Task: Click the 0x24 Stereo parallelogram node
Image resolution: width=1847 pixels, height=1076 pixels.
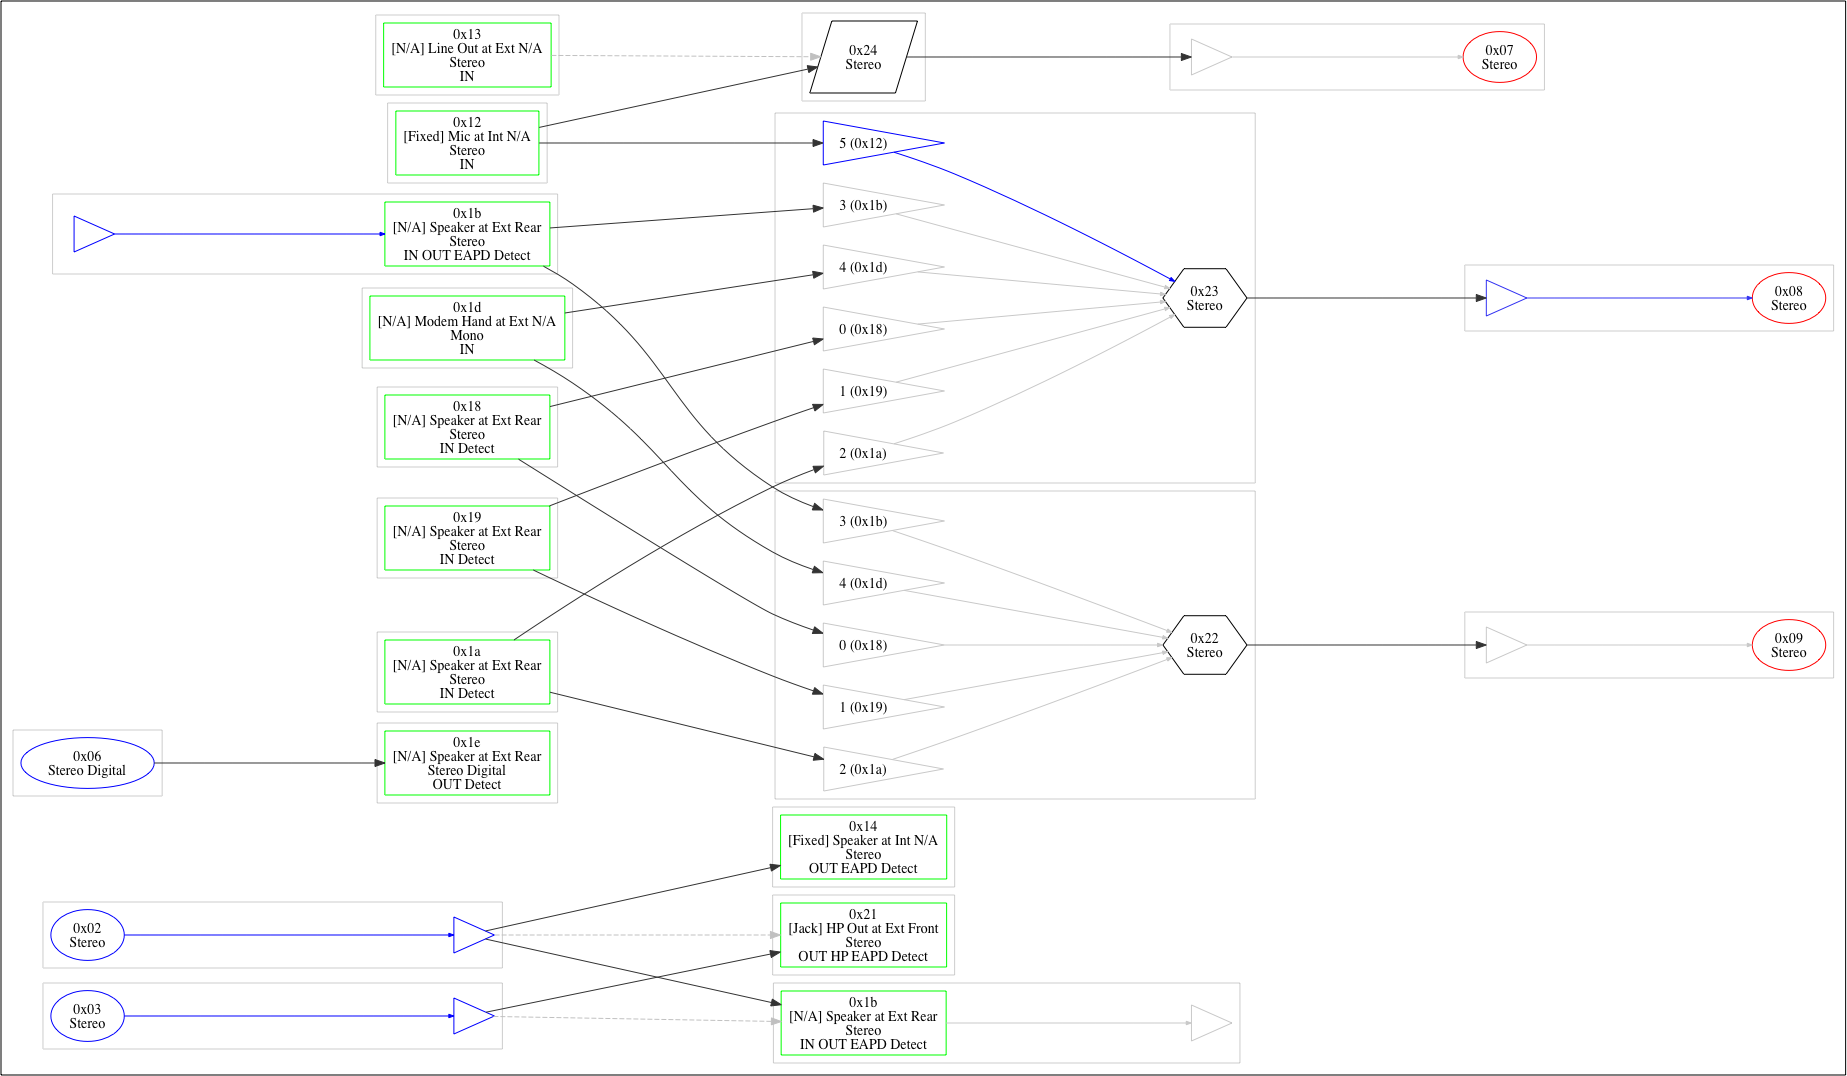Action: click(x=863, y=57)
